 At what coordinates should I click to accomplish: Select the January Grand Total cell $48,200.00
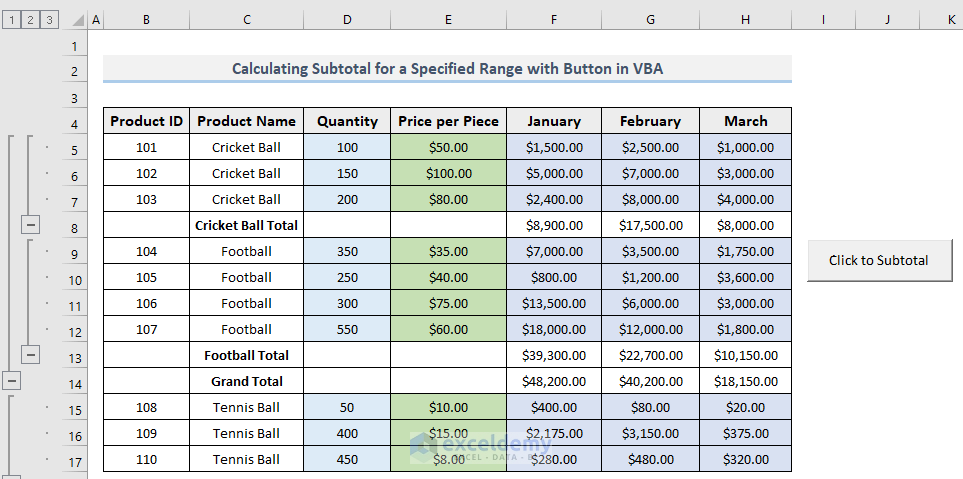coord(553,381)
